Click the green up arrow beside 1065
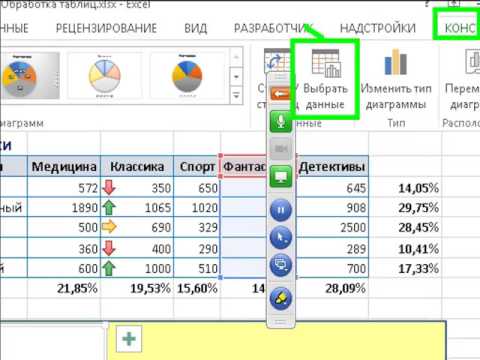480x360 pixels. click(x=109, y=208)
